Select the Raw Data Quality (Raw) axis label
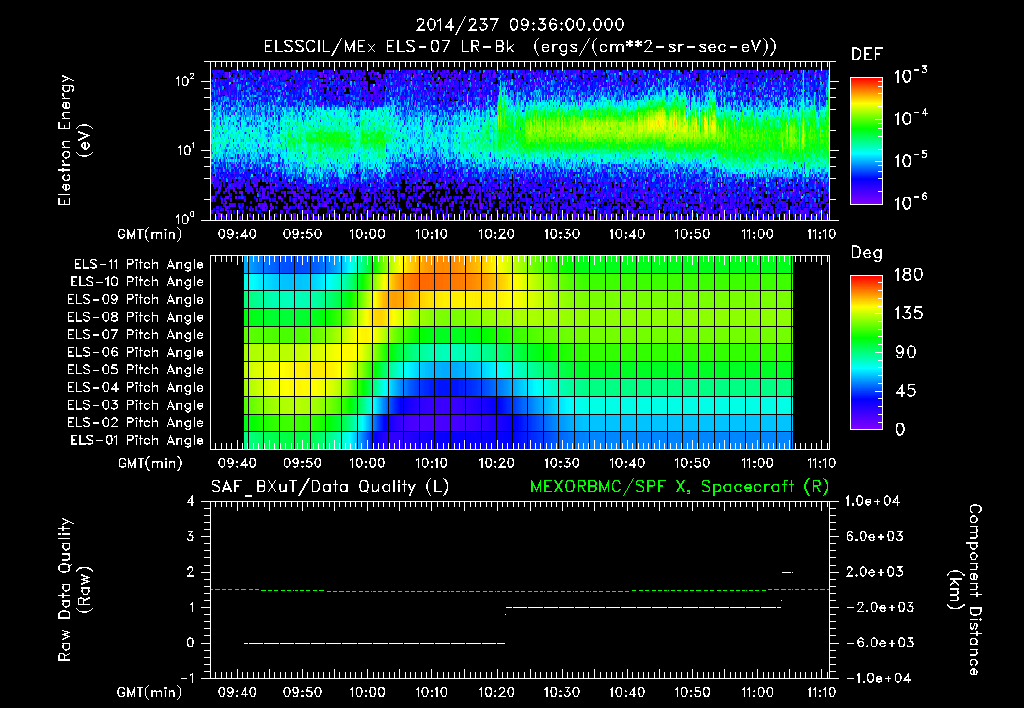The height and width of the screenshot is (708, 1024). tap(74, 590)
